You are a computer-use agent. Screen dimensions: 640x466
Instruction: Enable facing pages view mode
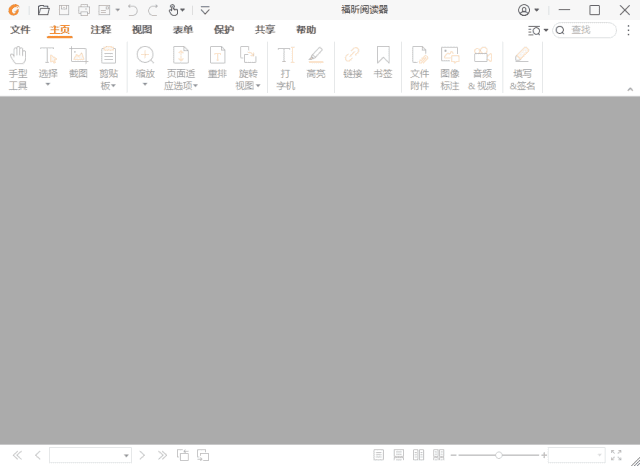[418, 455]
